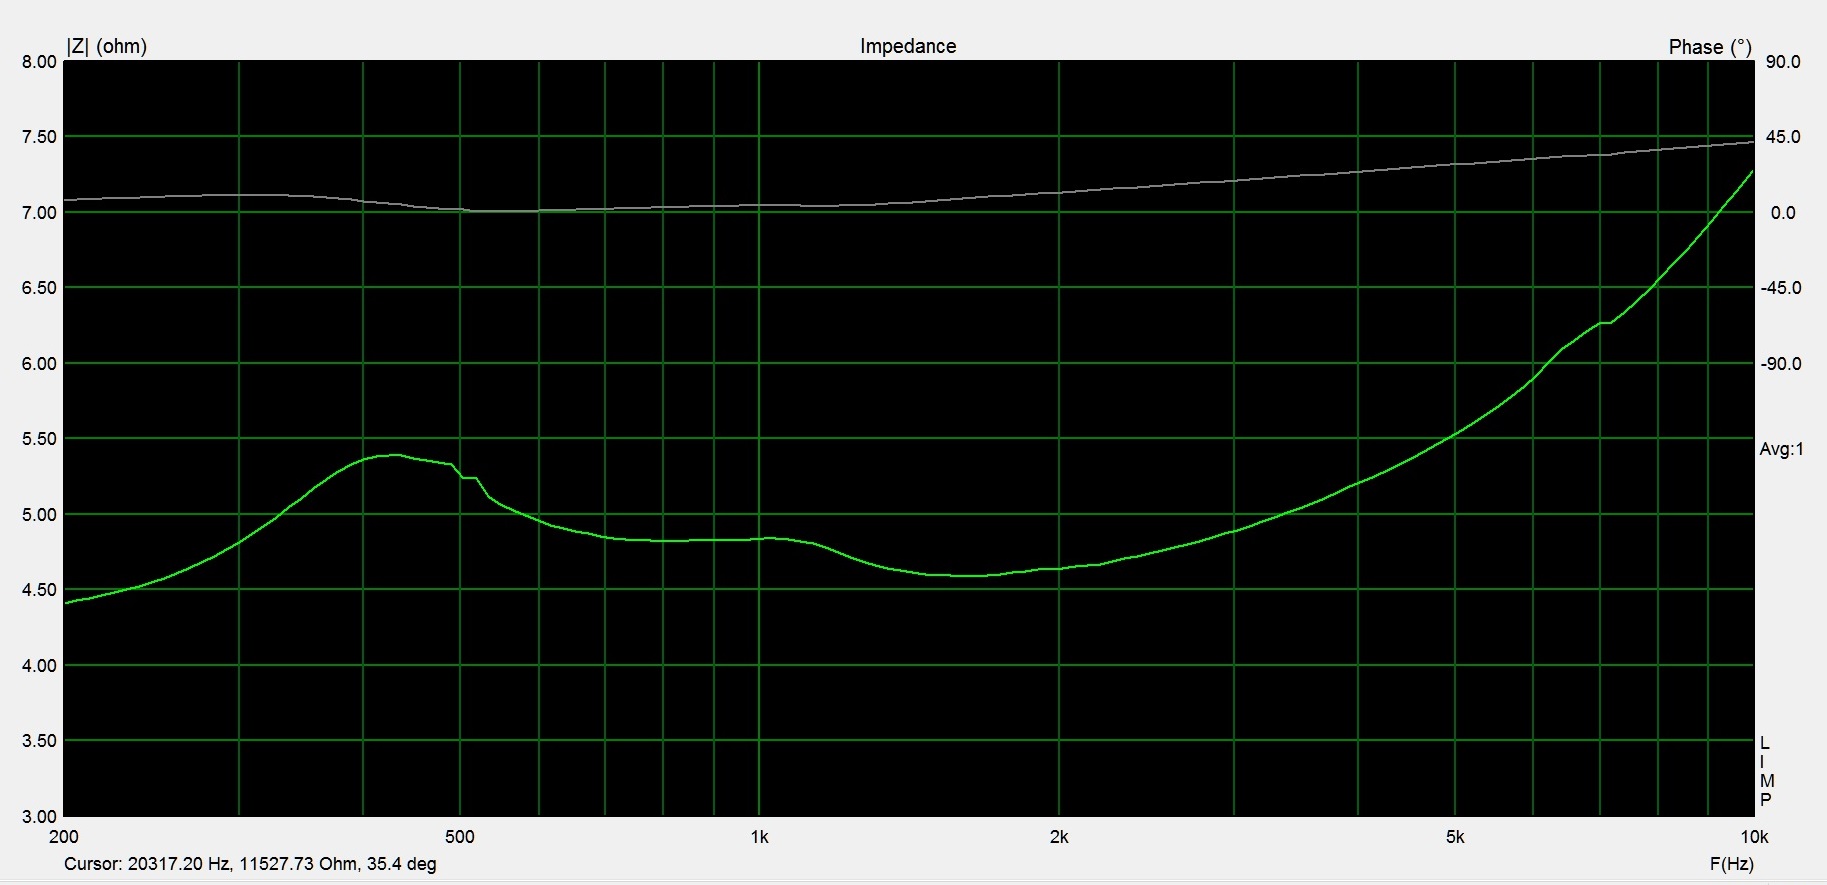Click the gray phase curve at 1k
The width and height of the screenshot is (1827, 885).
(759, 206)
